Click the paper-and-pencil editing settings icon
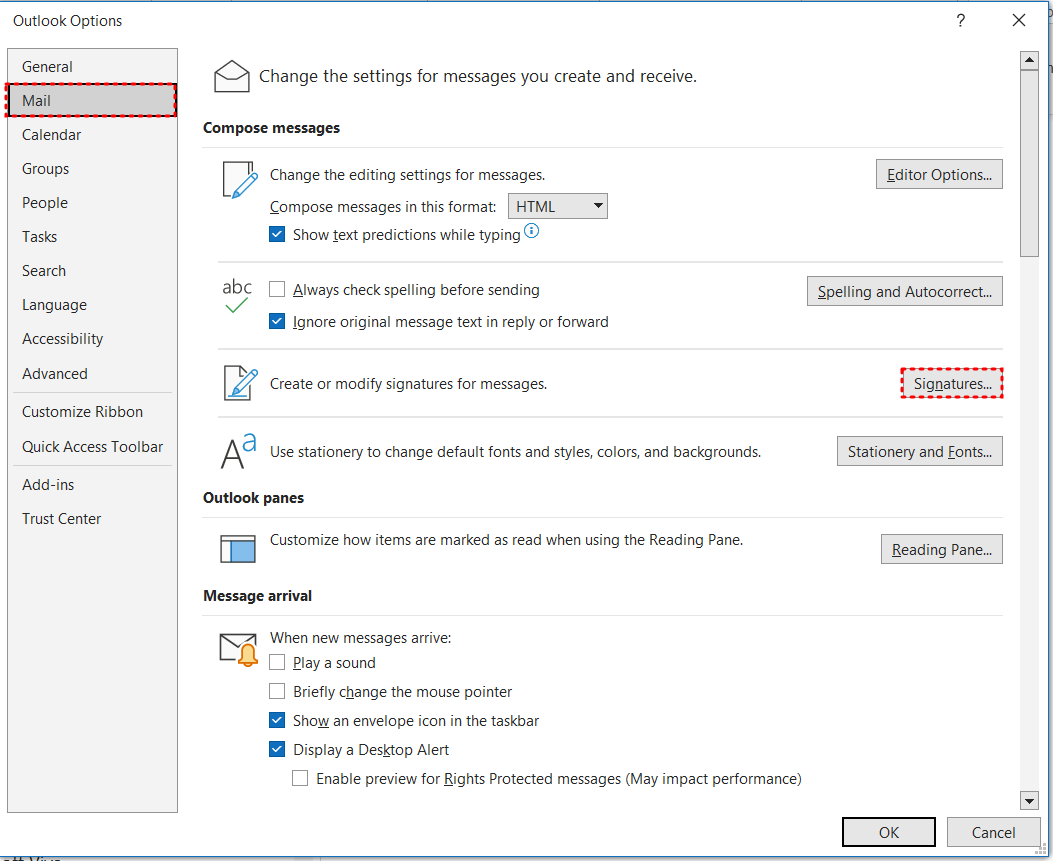Image resolution: width=1053 pixels, height=861 pixels. pos(240,180)
